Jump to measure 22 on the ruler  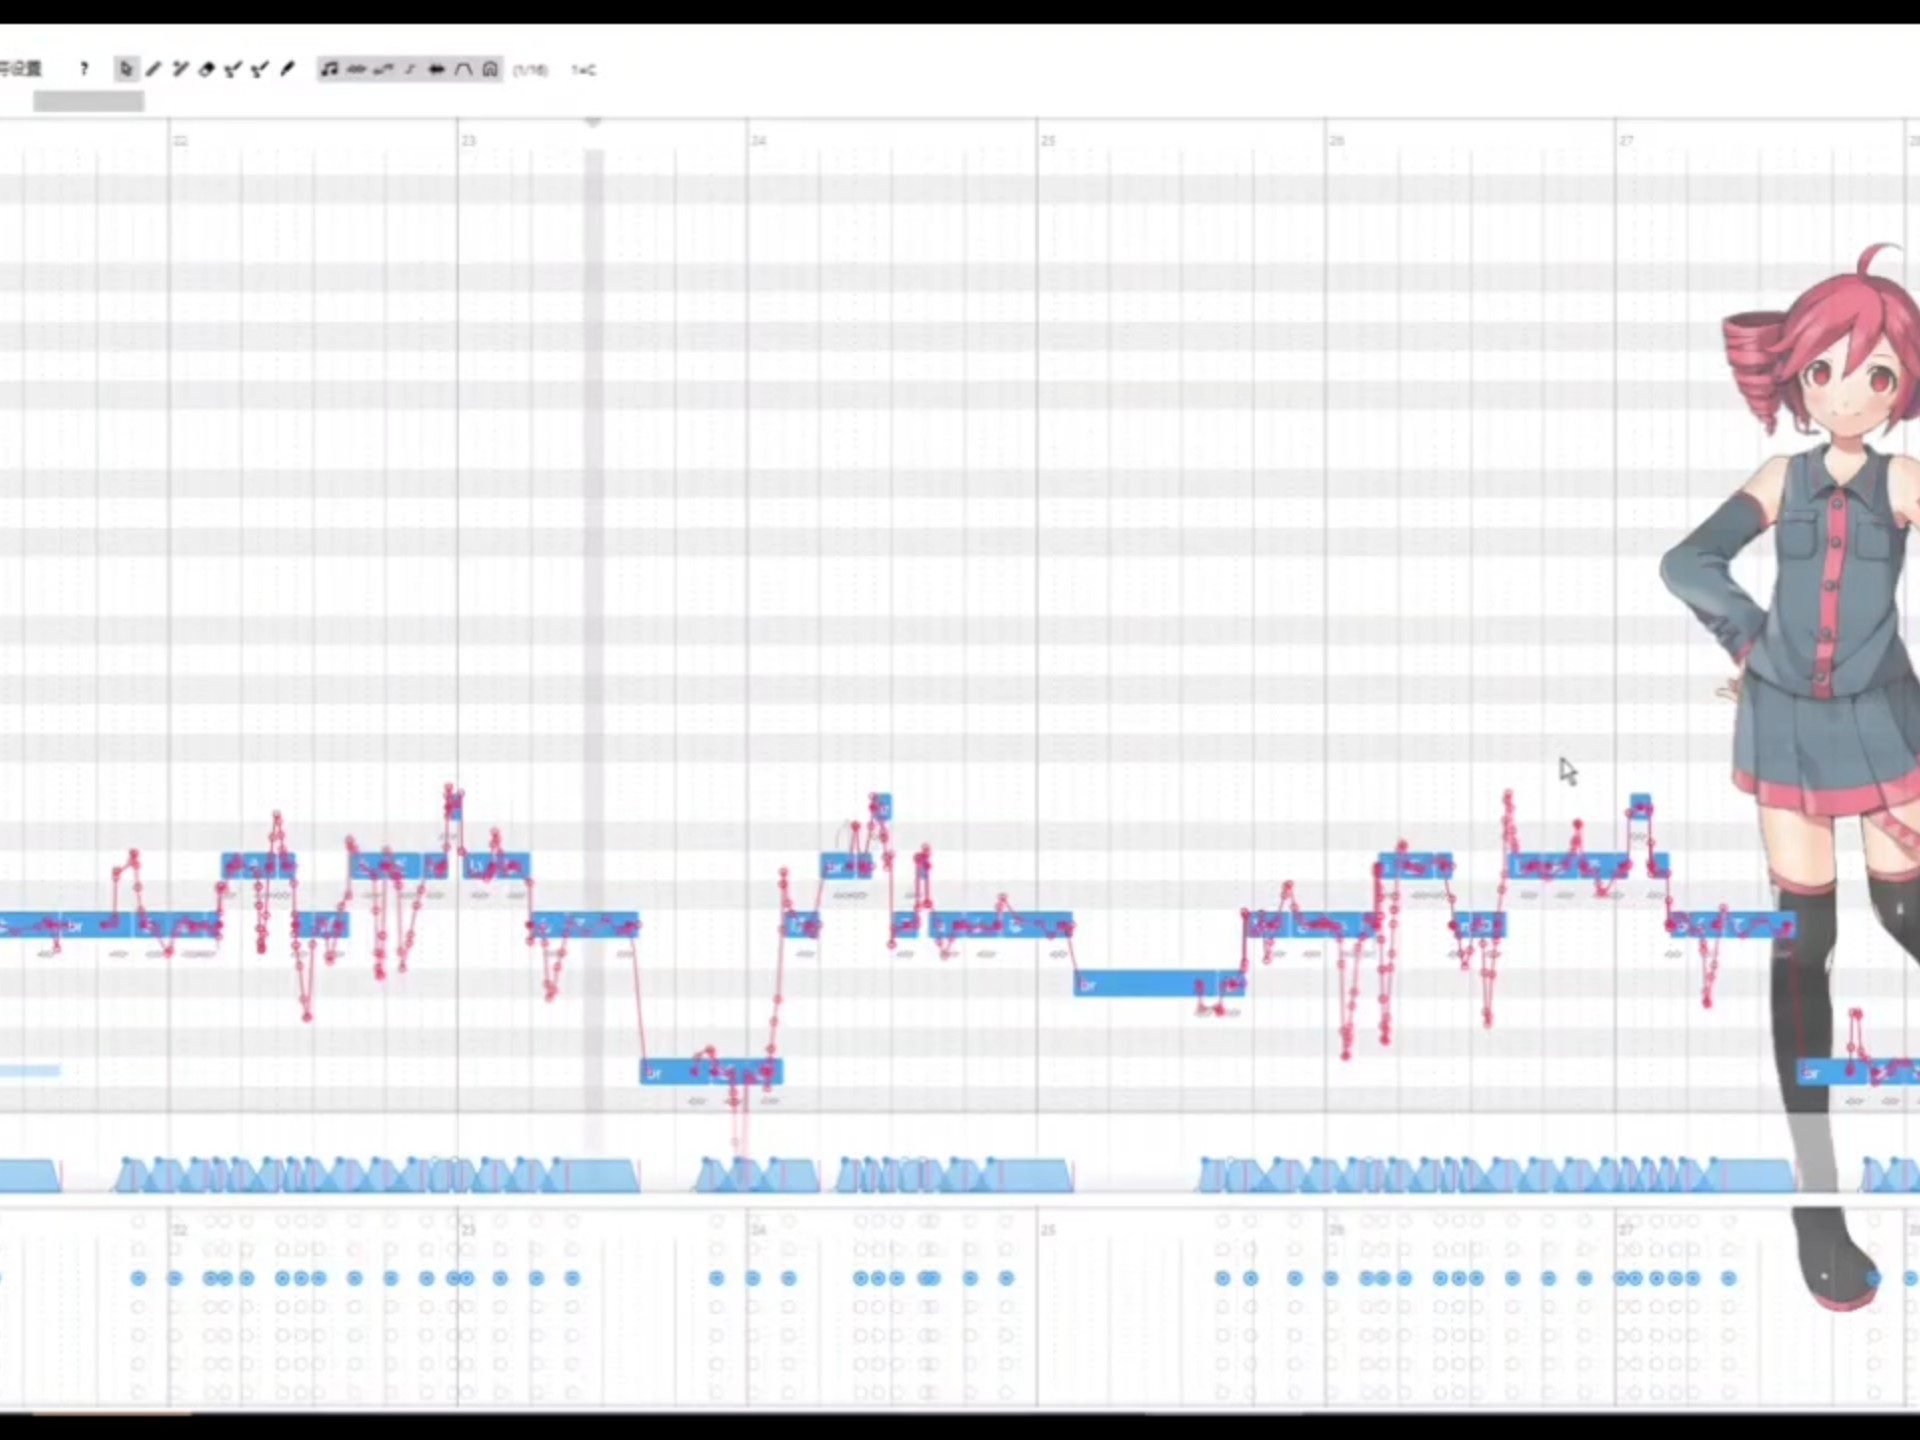pyautogui.click(x=180, y=141)
